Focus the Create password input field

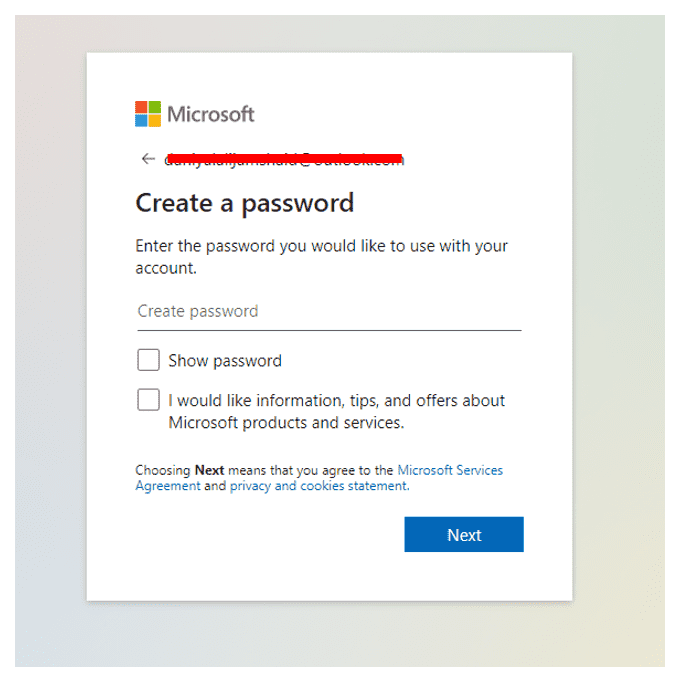coord(328,311)
